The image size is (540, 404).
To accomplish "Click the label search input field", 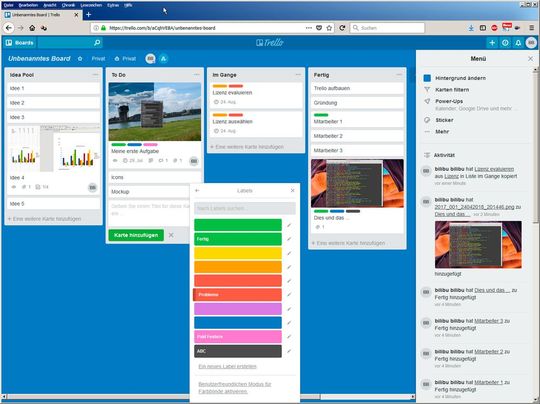I will (x=245, y=208).
